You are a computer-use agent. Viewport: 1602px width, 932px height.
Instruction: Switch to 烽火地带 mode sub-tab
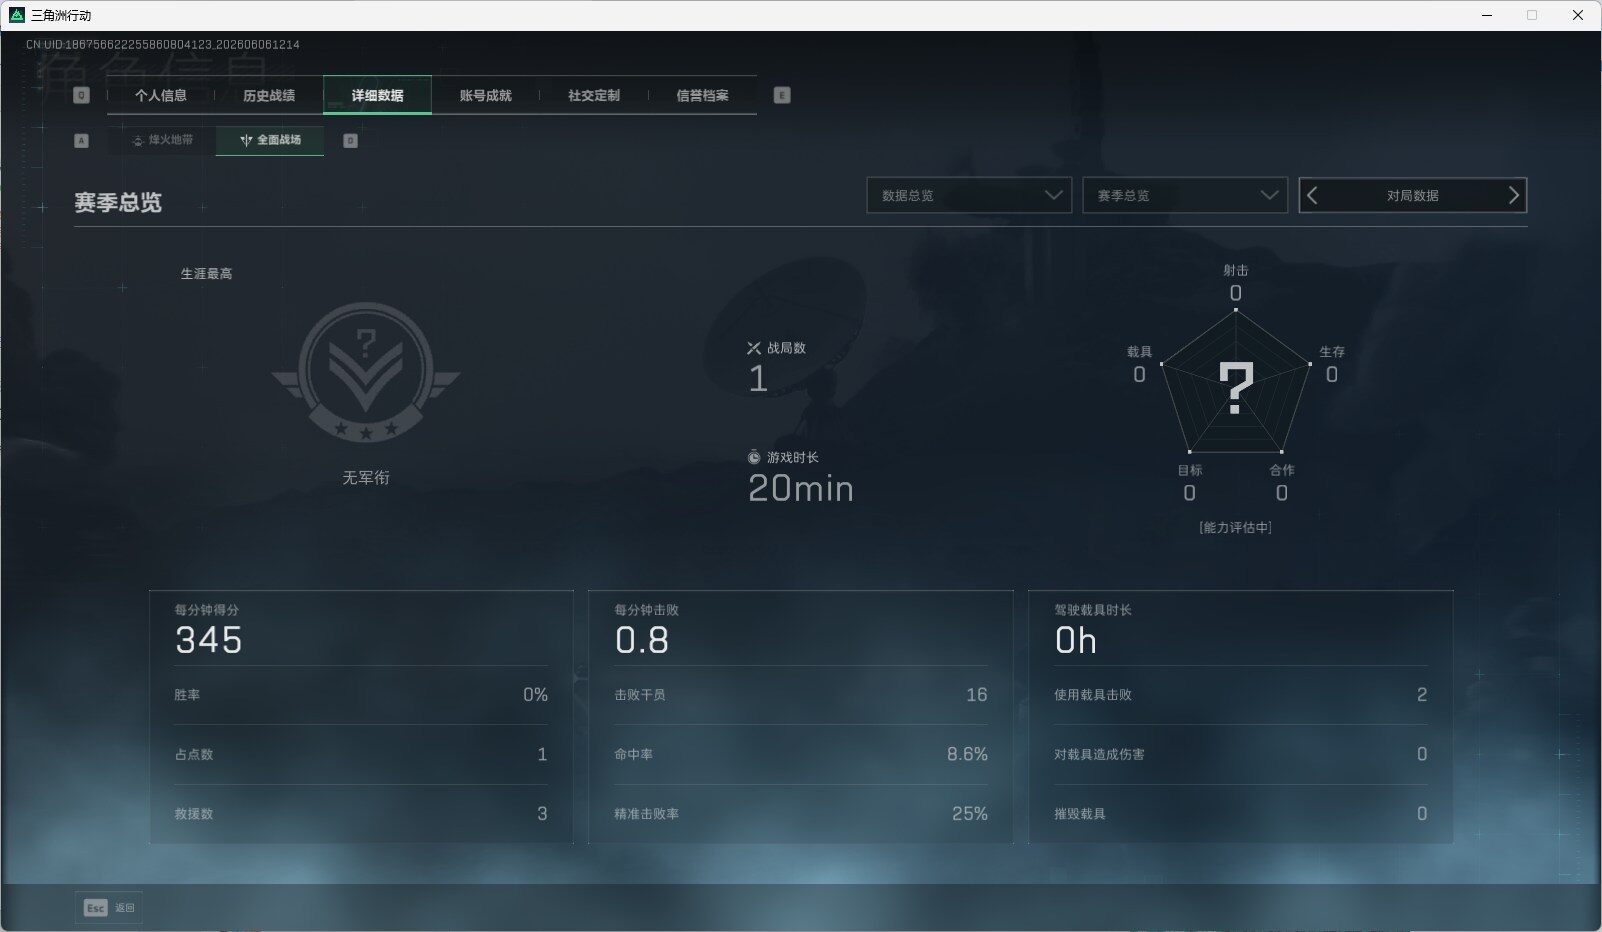(x=162, y=140)
